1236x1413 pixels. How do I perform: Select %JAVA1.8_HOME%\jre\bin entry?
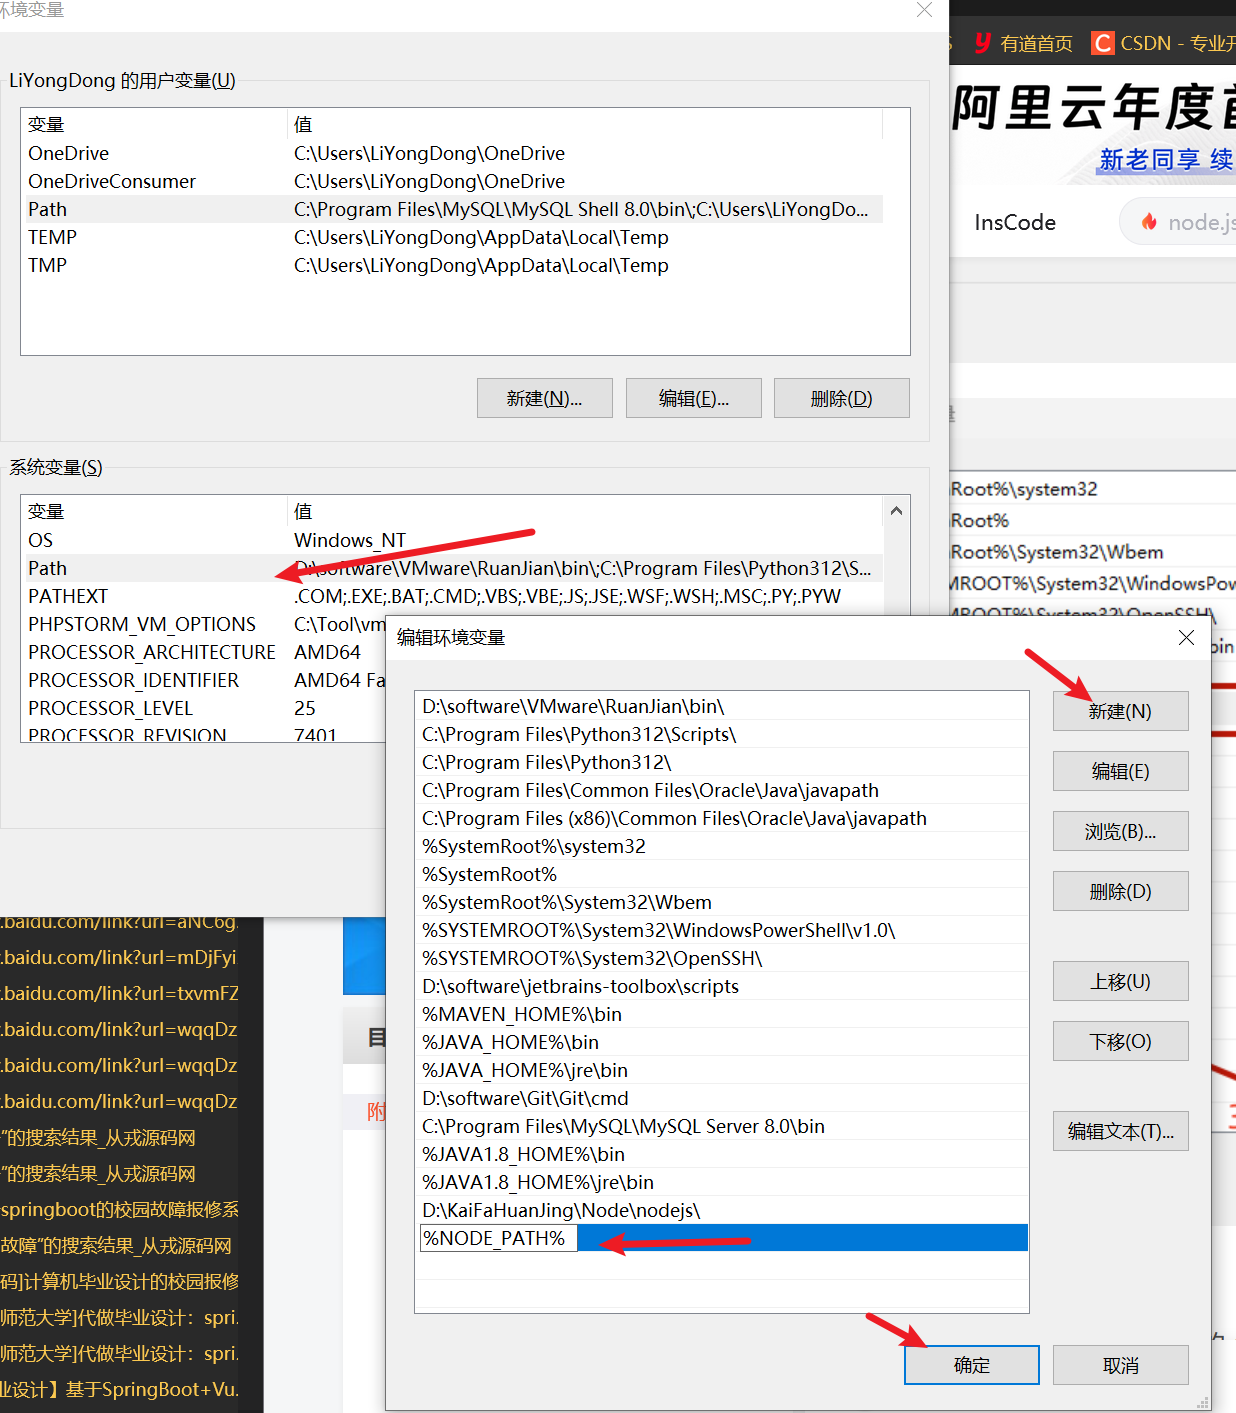click(721, 1182)
